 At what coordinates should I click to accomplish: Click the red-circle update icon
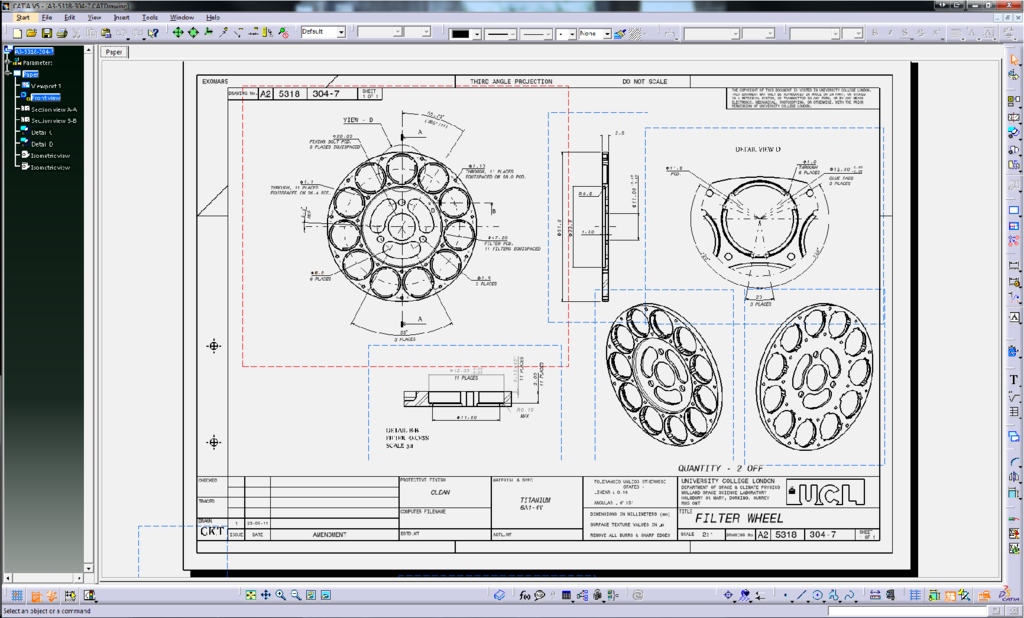point(283,32)
